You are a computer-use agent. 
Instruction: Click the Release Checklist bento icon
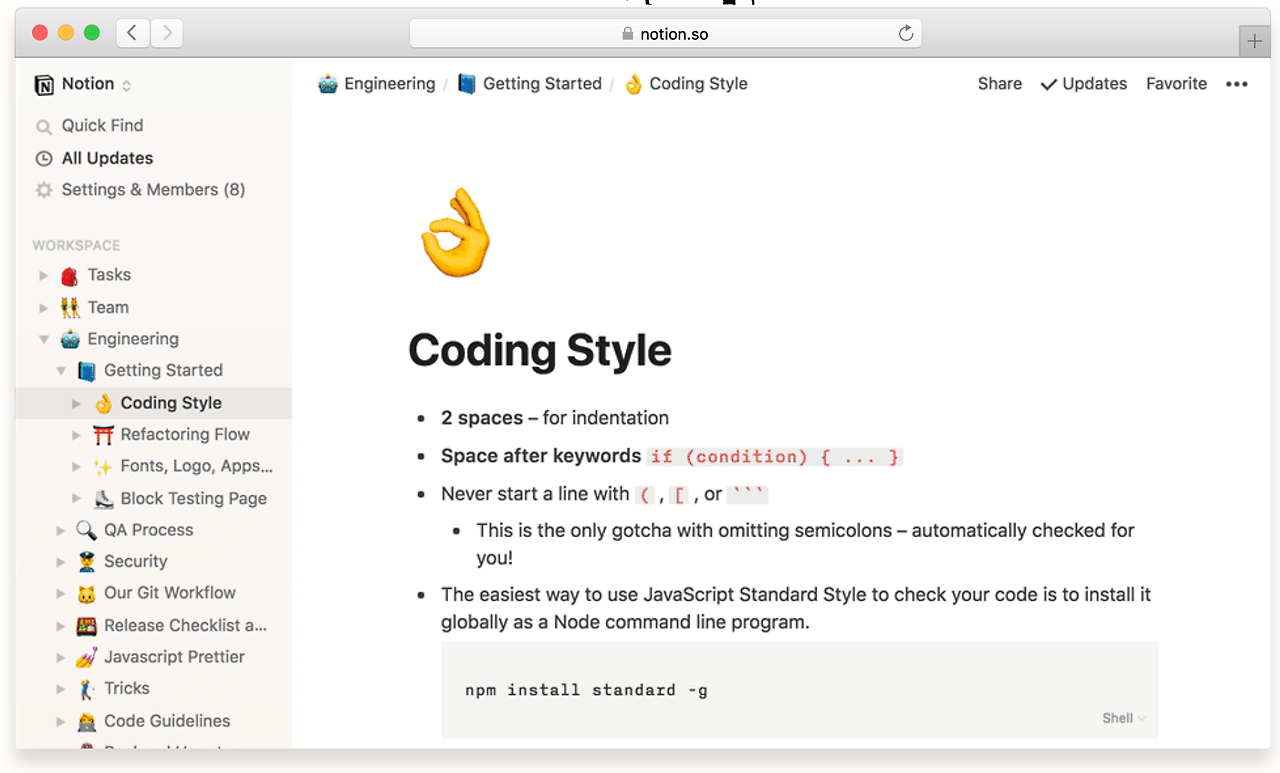(87, 626)
